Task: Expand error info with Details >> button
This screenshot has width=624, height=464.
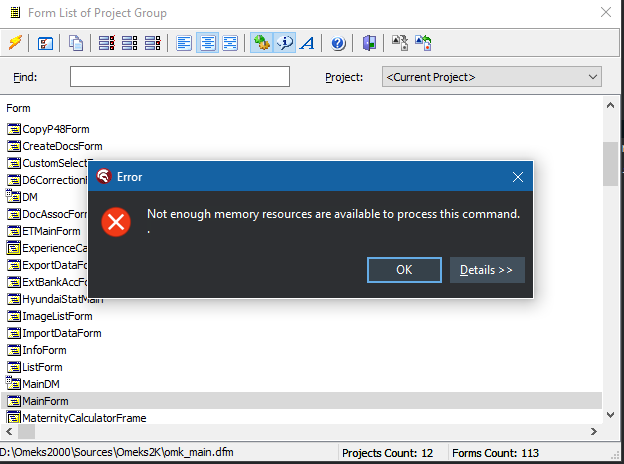Action: click(487, 270)
